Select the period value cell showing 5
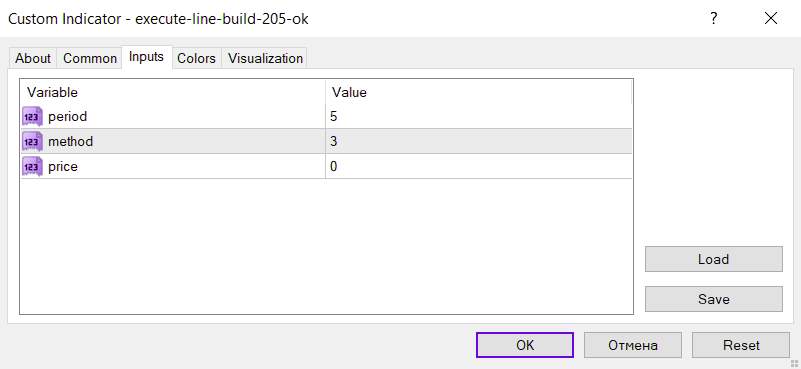The height and width of the screenshot is (369, 801). pyautogui.click(x=479, y=117)
